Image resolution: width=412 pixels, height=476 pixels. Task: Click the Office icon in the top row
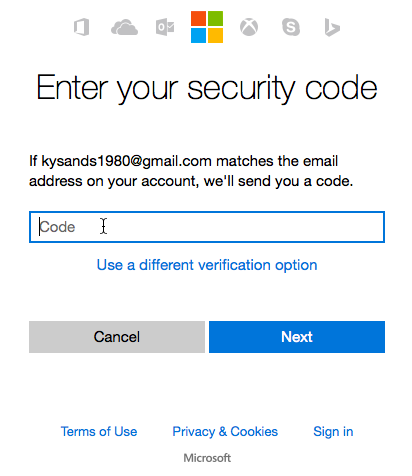click(x=82, y=27)
